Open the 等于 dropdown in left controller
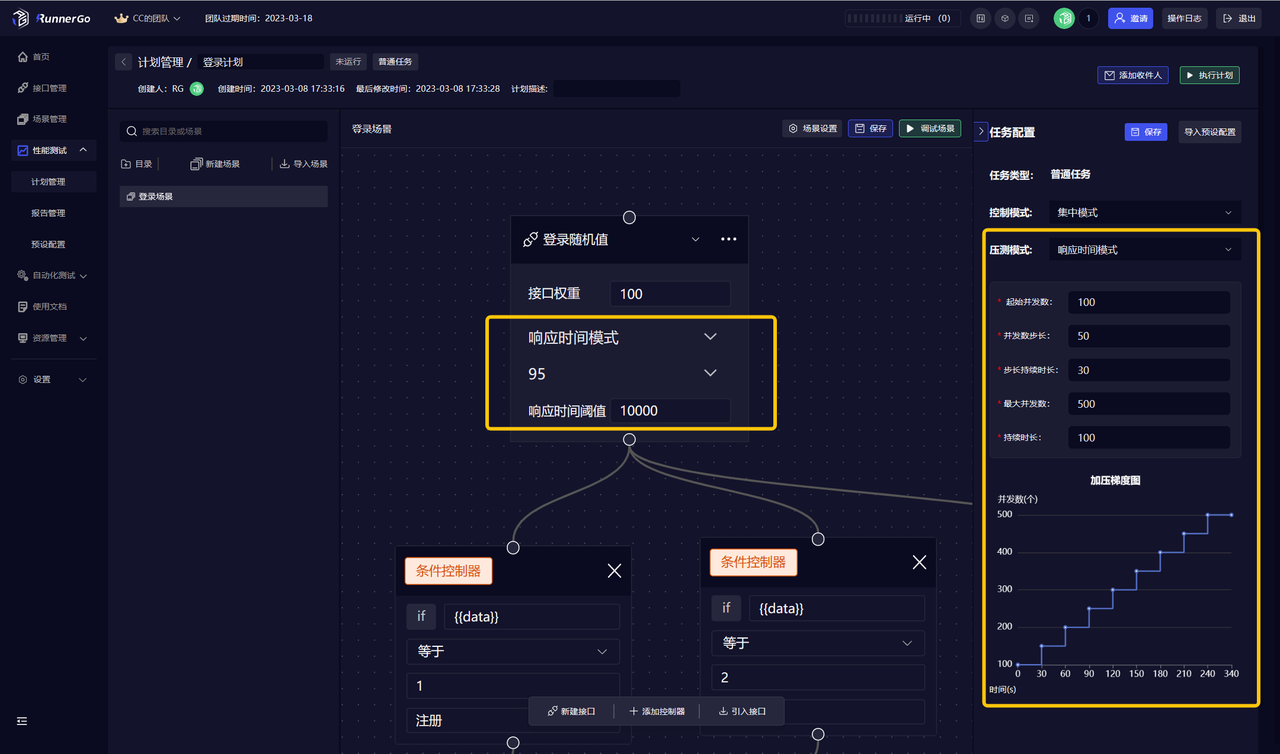 513,651
